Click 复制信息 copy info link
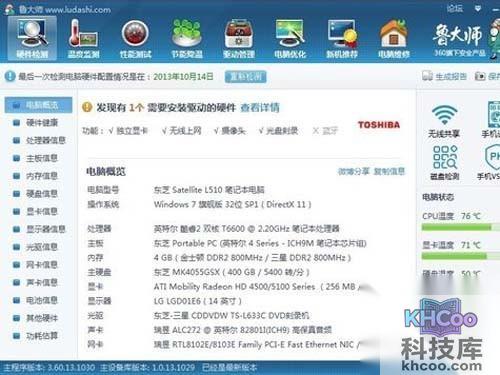The height and width of the screenshot is (375, 500). pos(389,171)
